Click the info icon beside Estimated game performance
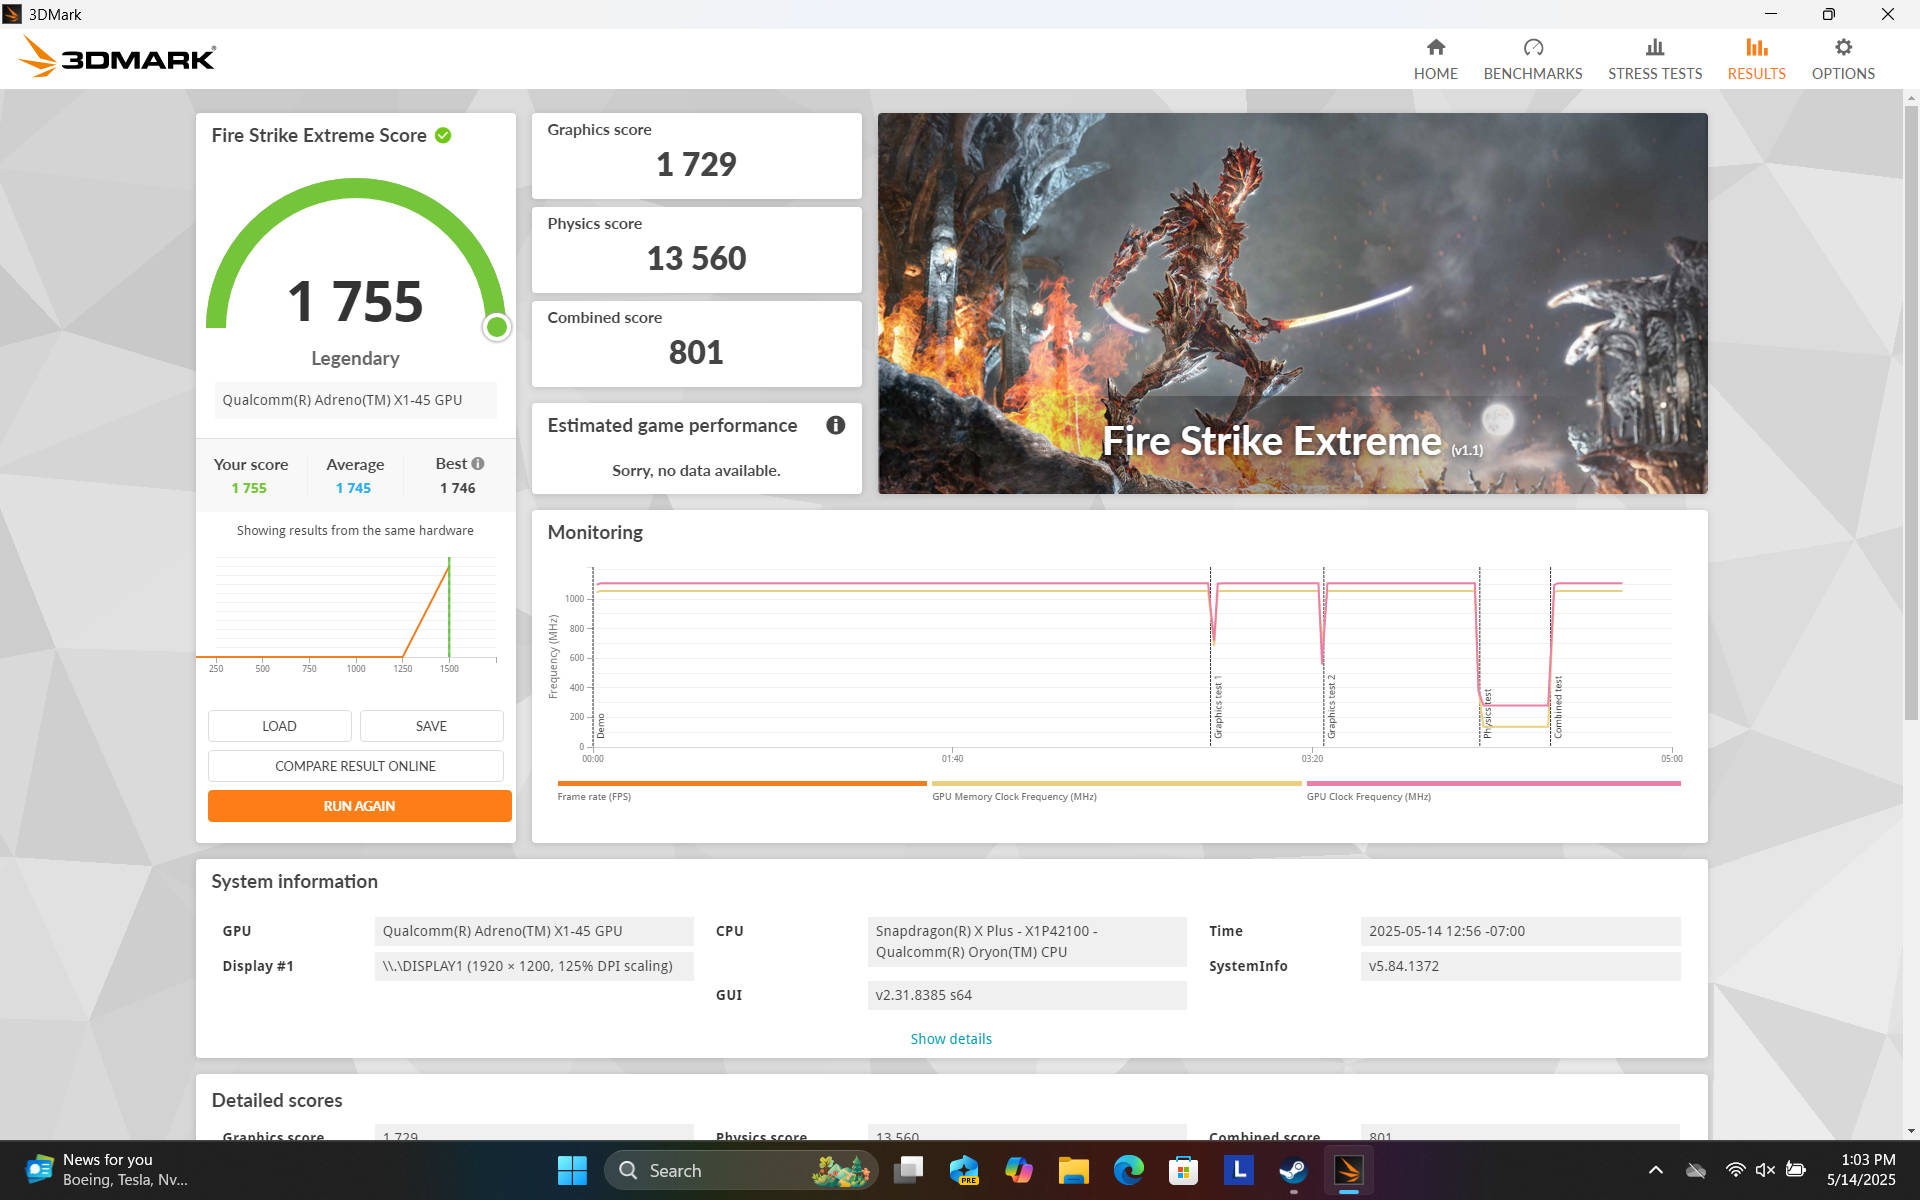 [835, 425]
